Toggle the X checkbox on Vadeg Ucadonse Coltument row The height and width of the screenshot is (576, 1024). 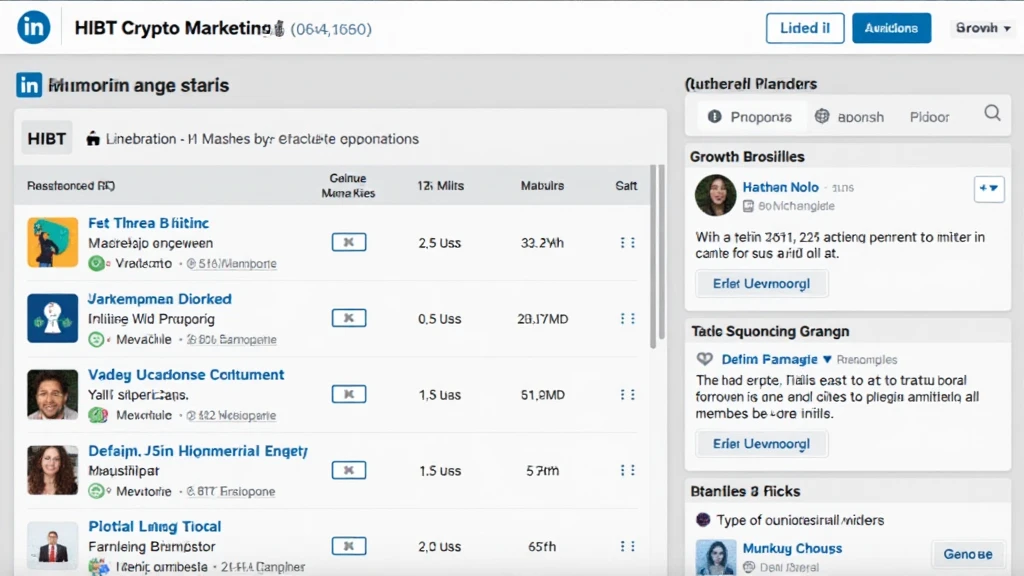point(348,394)
